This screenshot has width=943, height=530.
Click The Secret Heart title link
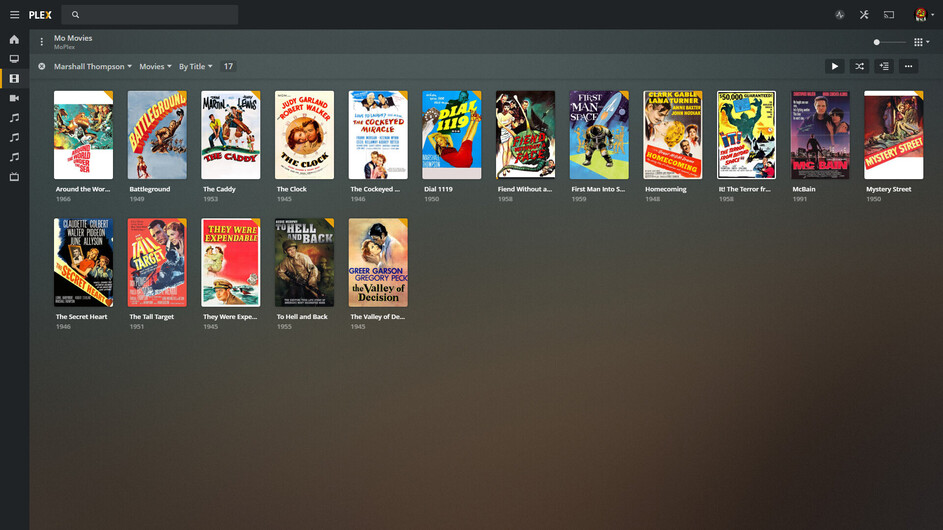click(x=82, y=316)
